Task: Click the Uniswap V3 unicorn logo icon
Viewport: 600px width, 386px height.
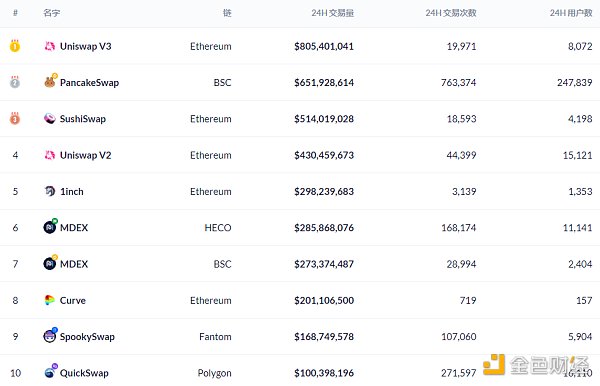Action: point(50,46)
